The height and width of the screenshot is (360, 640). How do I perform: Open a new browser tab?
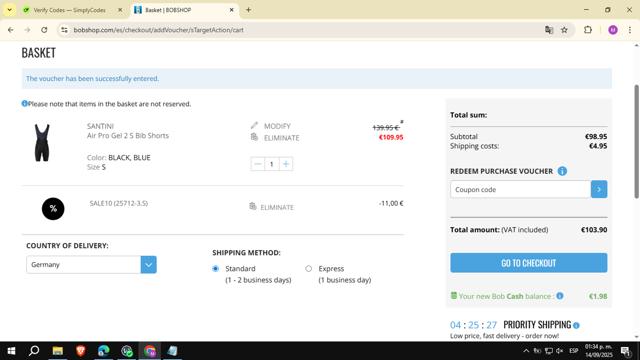point(248,10)
